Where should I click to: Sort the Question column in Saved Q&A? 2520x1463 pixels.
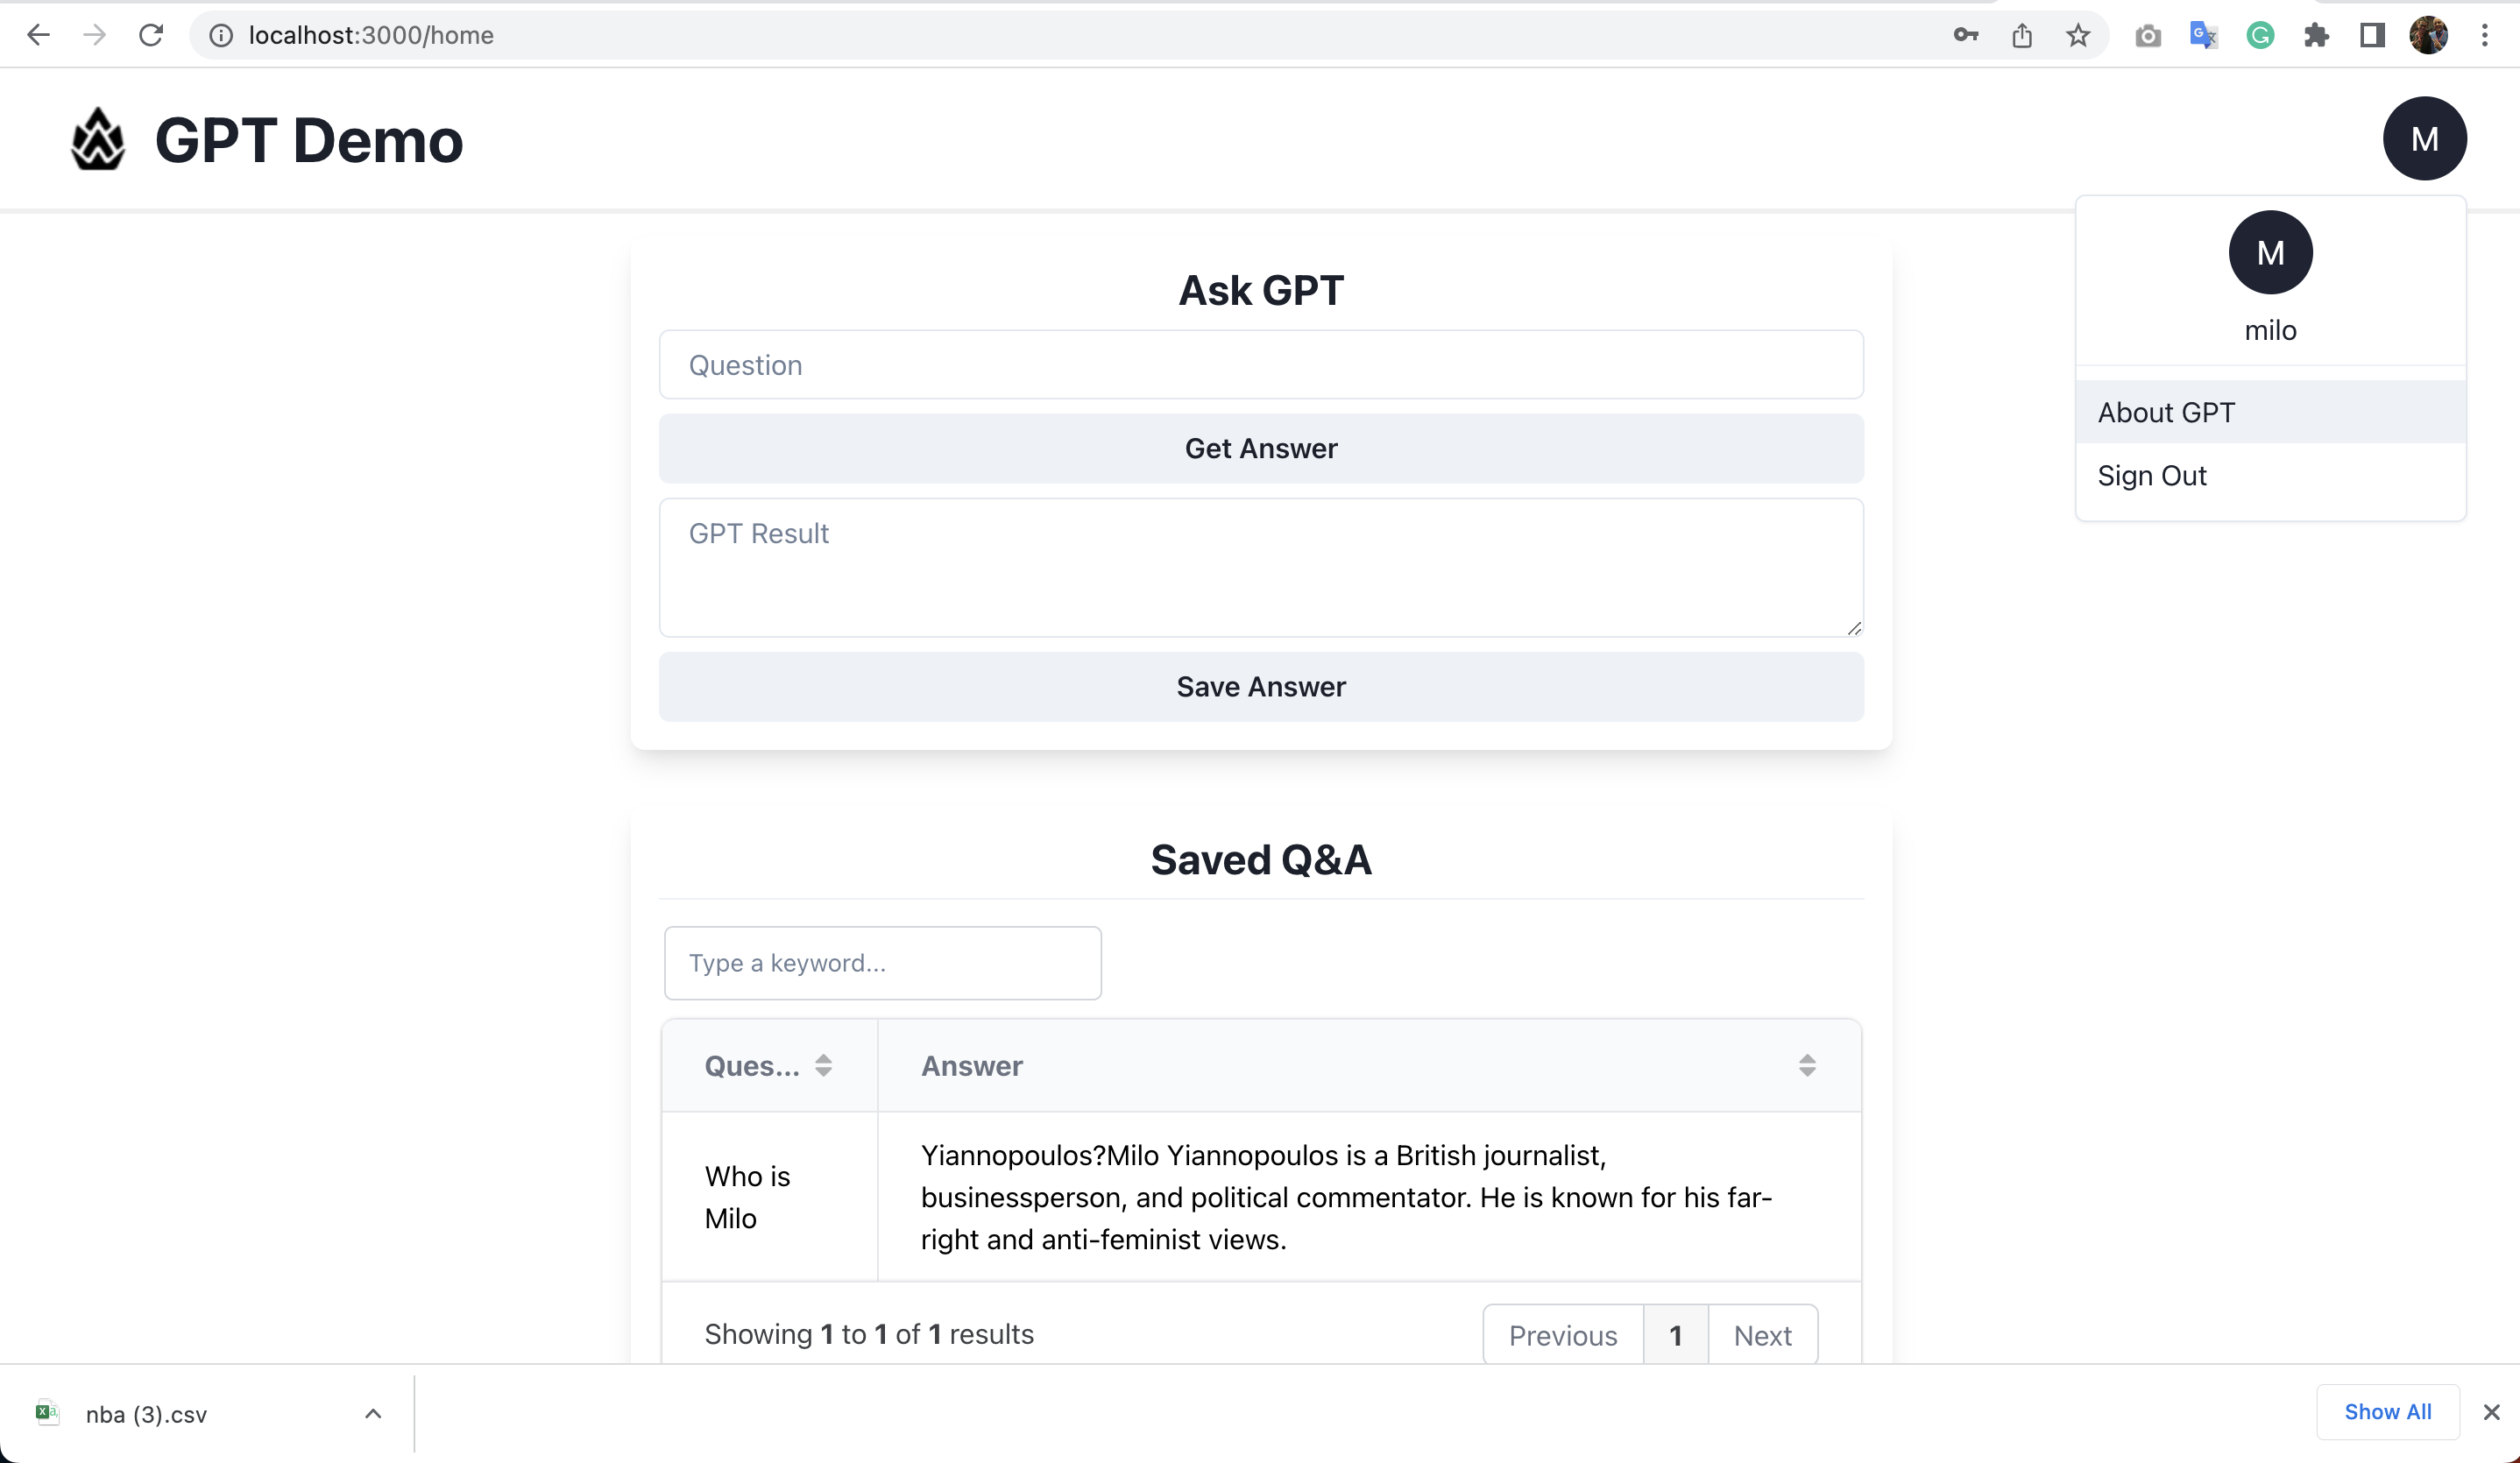(x=825, y=1065)
